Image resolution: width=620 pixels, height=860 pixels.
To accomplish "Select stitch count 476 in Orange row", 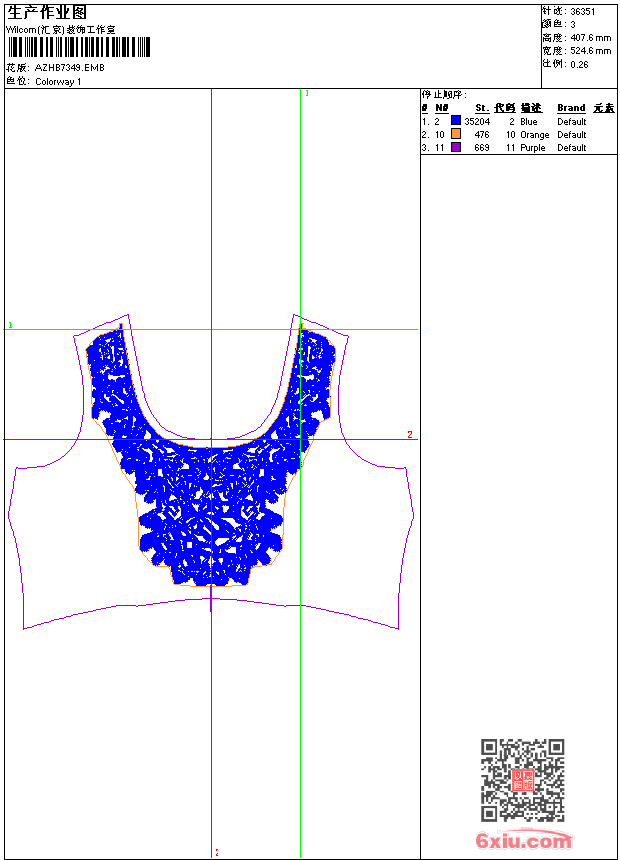I will (x=482, y=135).
